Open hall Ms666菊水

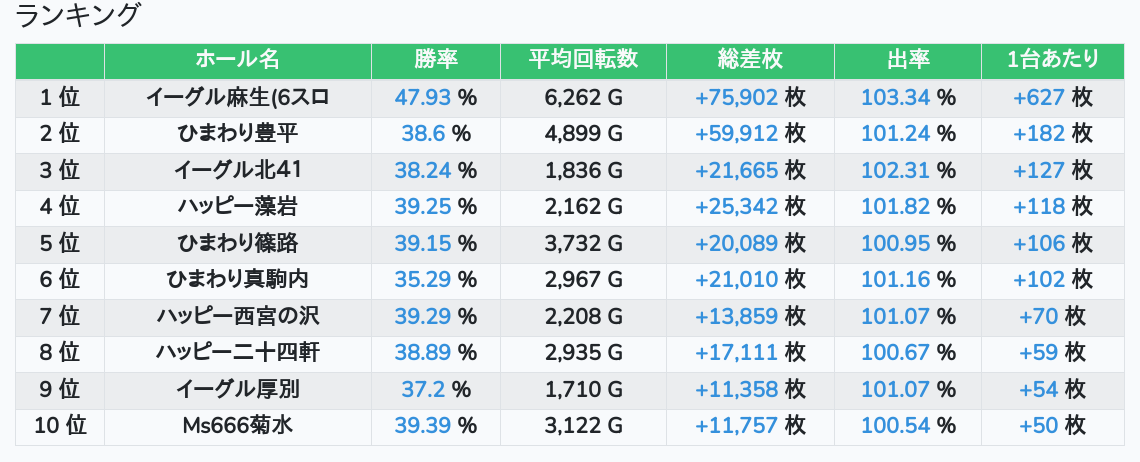coord(237,425)
